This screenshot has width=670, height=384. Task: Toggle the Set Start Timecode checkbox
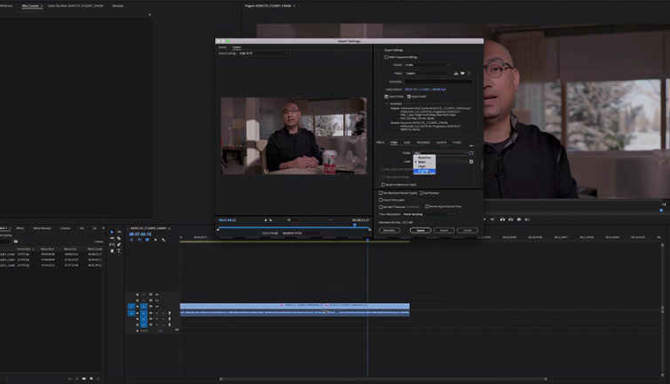(x=381, y=207)
